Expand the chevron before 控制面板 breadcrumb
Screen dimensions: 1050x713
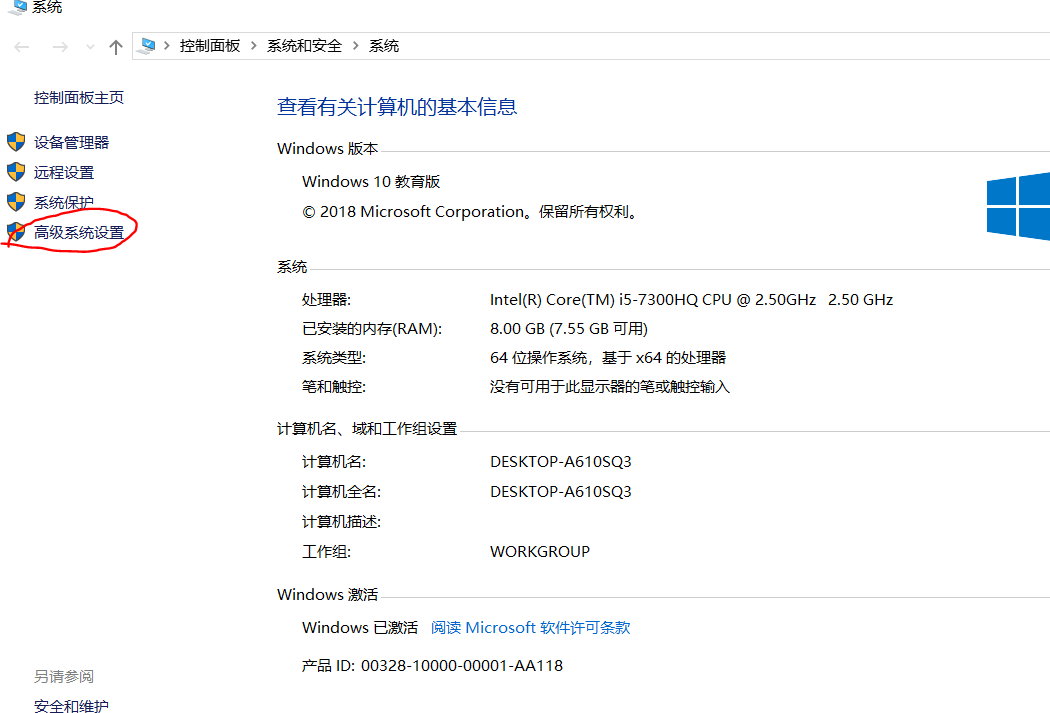(167, 46)
